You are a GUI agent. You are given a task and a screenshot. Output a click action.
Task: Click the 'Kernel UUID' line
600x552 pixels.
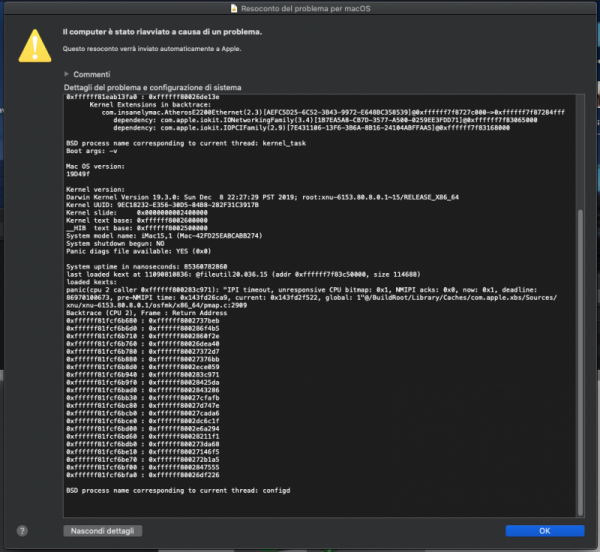(162, 205)
